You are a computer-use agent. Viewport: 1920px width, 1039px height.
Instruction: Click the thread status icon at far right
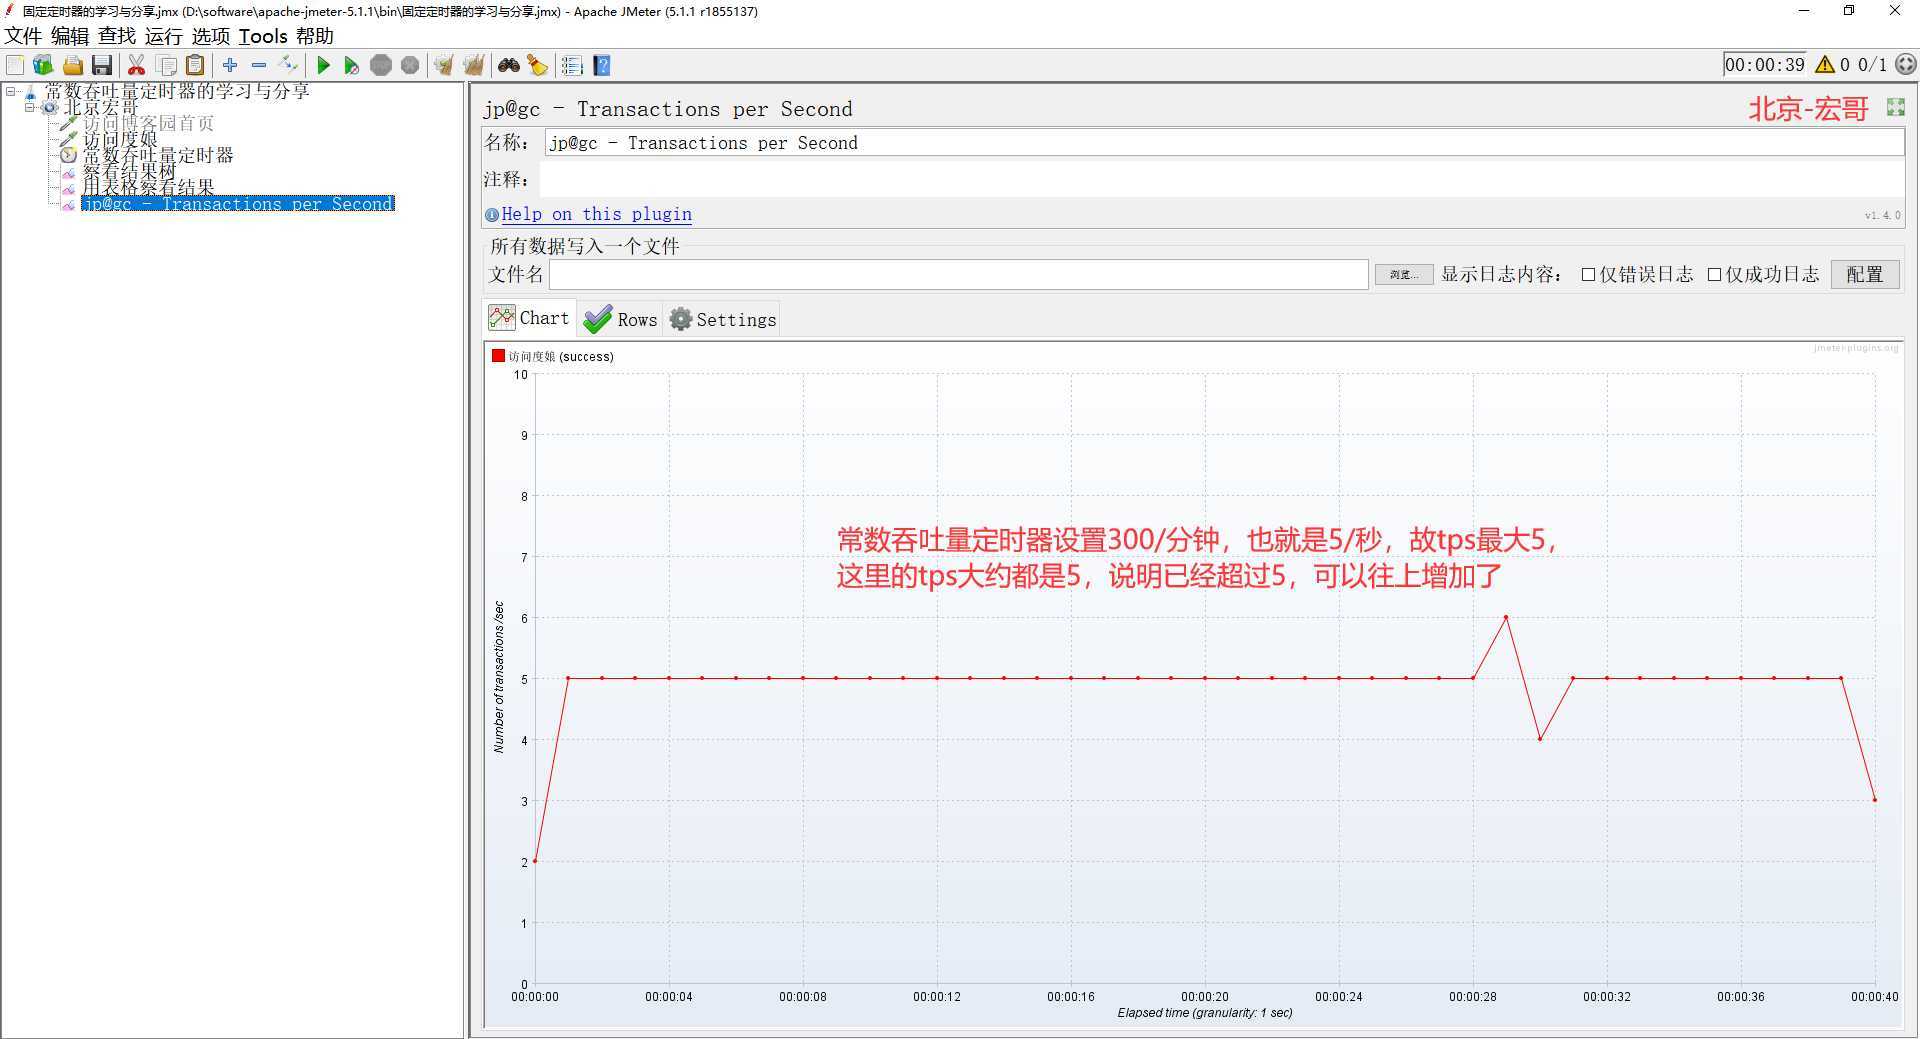[x=1906, y=65]
